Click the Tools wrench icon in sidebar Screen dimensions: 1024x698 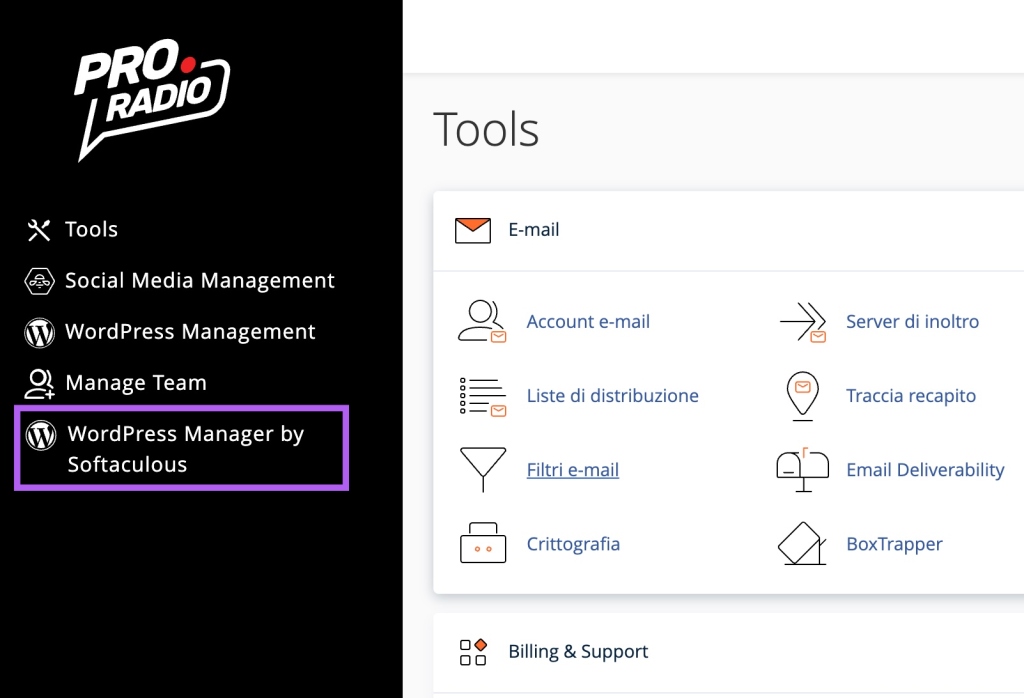[38, 230]
